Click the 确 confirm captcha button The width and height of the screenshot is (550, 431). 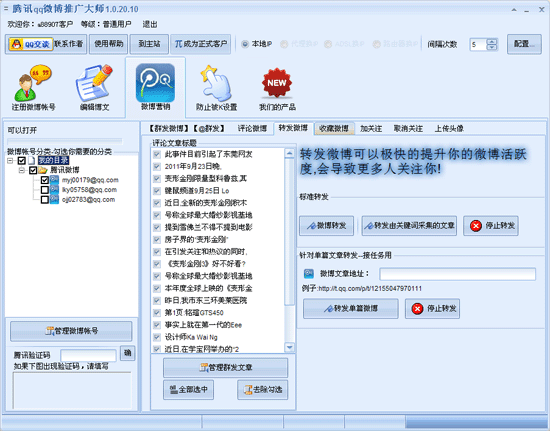pyautogui.click(x=127, y=353)
